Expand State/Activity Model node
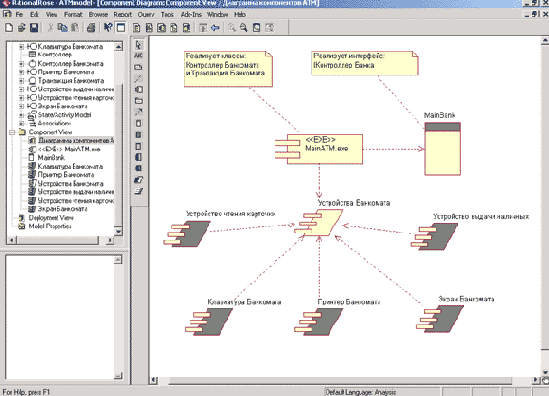Image resolution: width=549 pixels, height=396 pixels. (x=21, y=115)
